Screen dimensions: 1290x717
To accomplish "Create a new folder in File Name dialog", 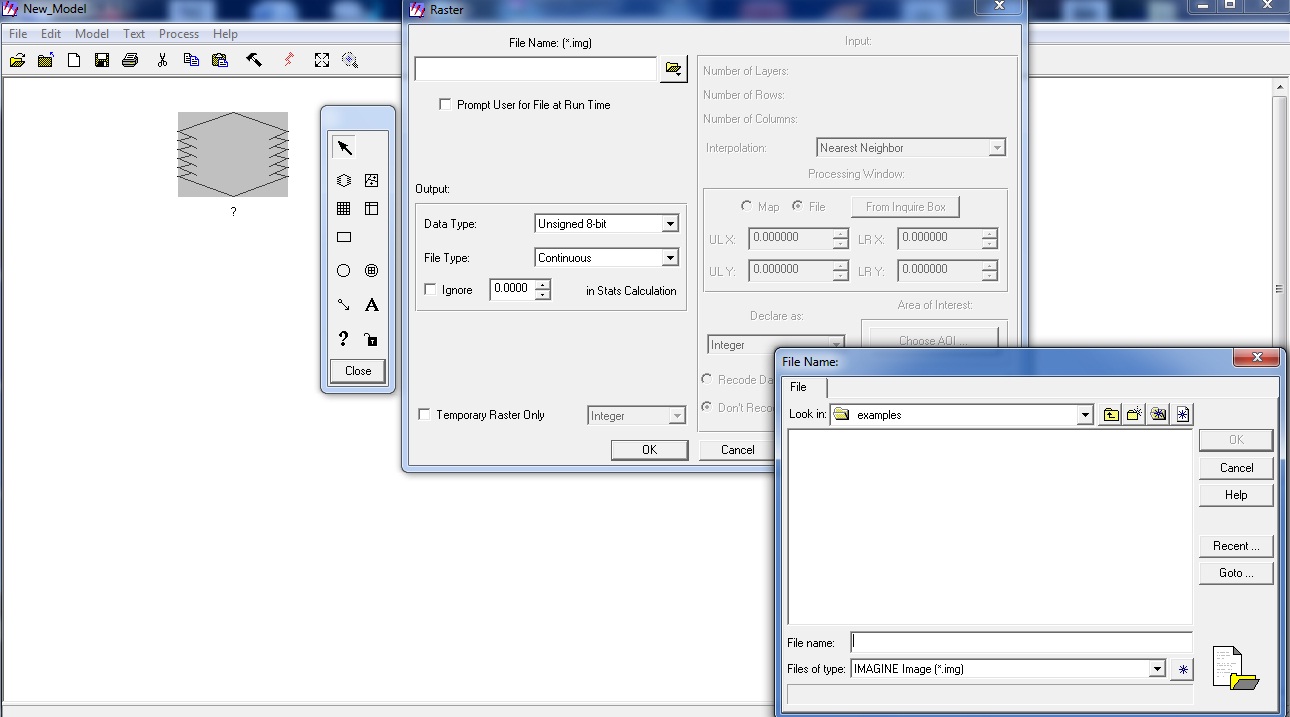I will 1135,414.
